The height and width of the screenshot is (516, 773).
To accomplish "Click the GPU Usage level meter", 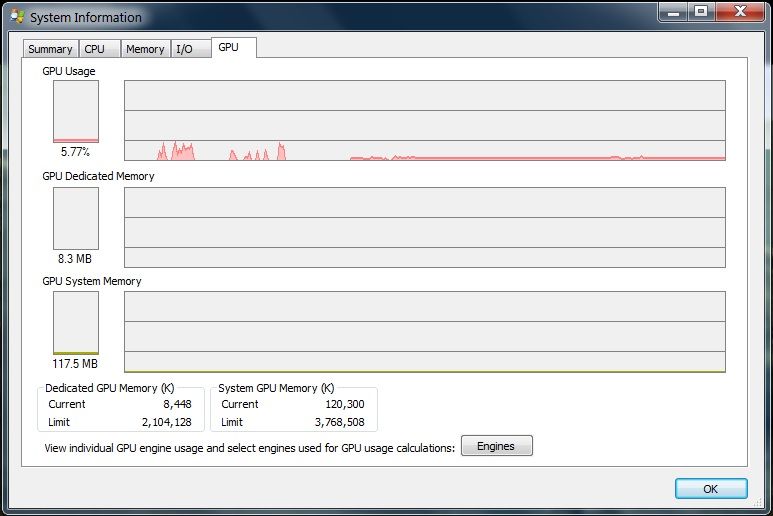I will point(76,111).
